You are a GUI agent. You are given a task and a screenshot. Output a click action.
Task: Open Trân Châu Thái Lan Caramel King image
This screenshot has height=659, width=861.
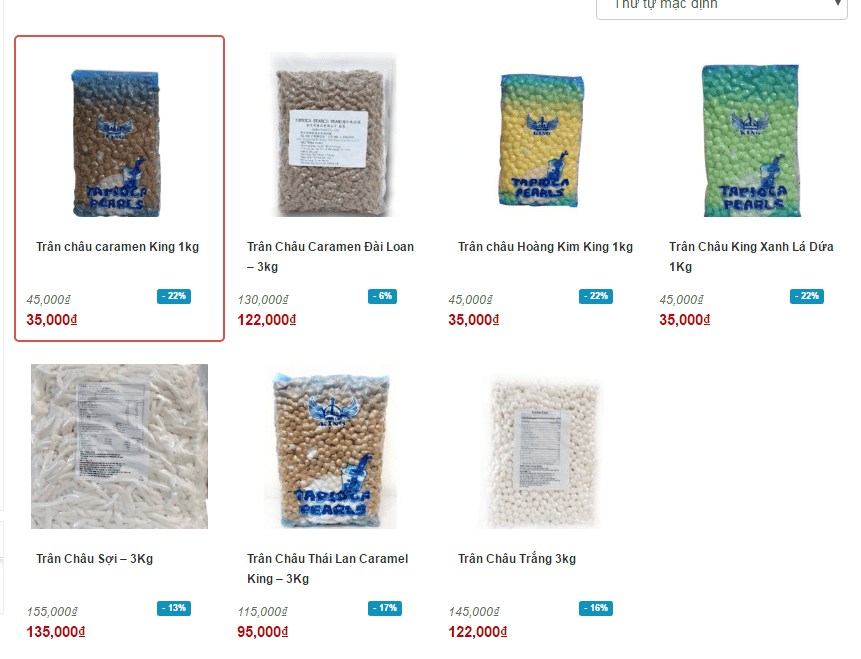(331, 446)
